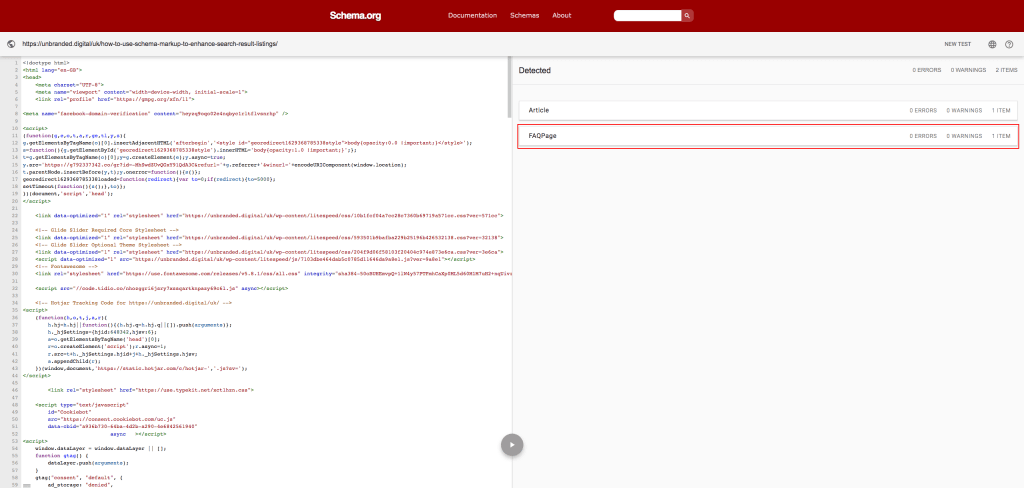Start a NEW TEST
The image size is (1024, 488).
[x=957, y=44]
